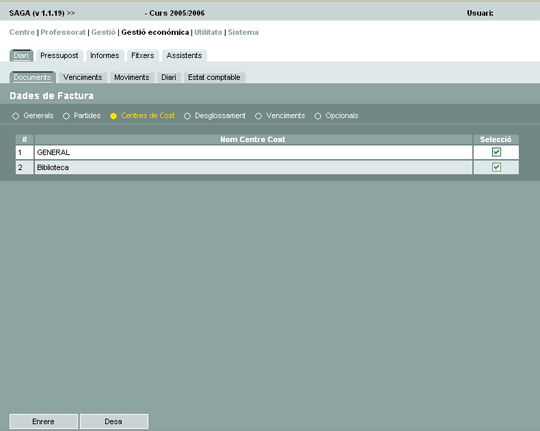The image size is (540, 431).
Task: Open the Informes tab
Action: 105,55
